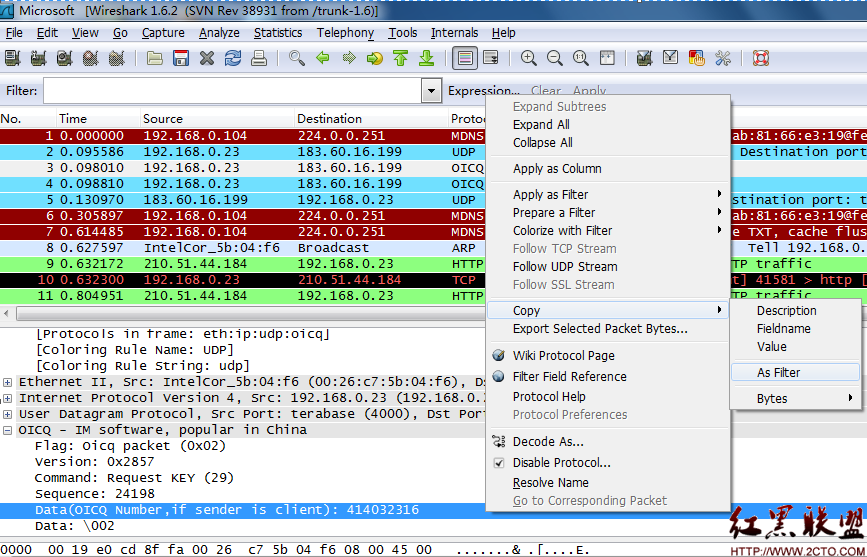Viewport: 867px width, 557px height.
Task: Save capture file floppy icon
Action: tap(181, 58)
